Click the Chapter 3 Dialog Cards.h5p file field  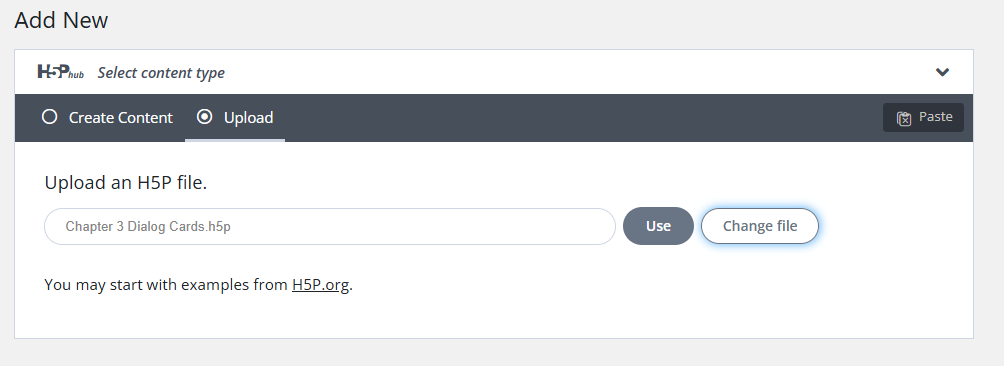pyautogui.click(x=330, y=227)
